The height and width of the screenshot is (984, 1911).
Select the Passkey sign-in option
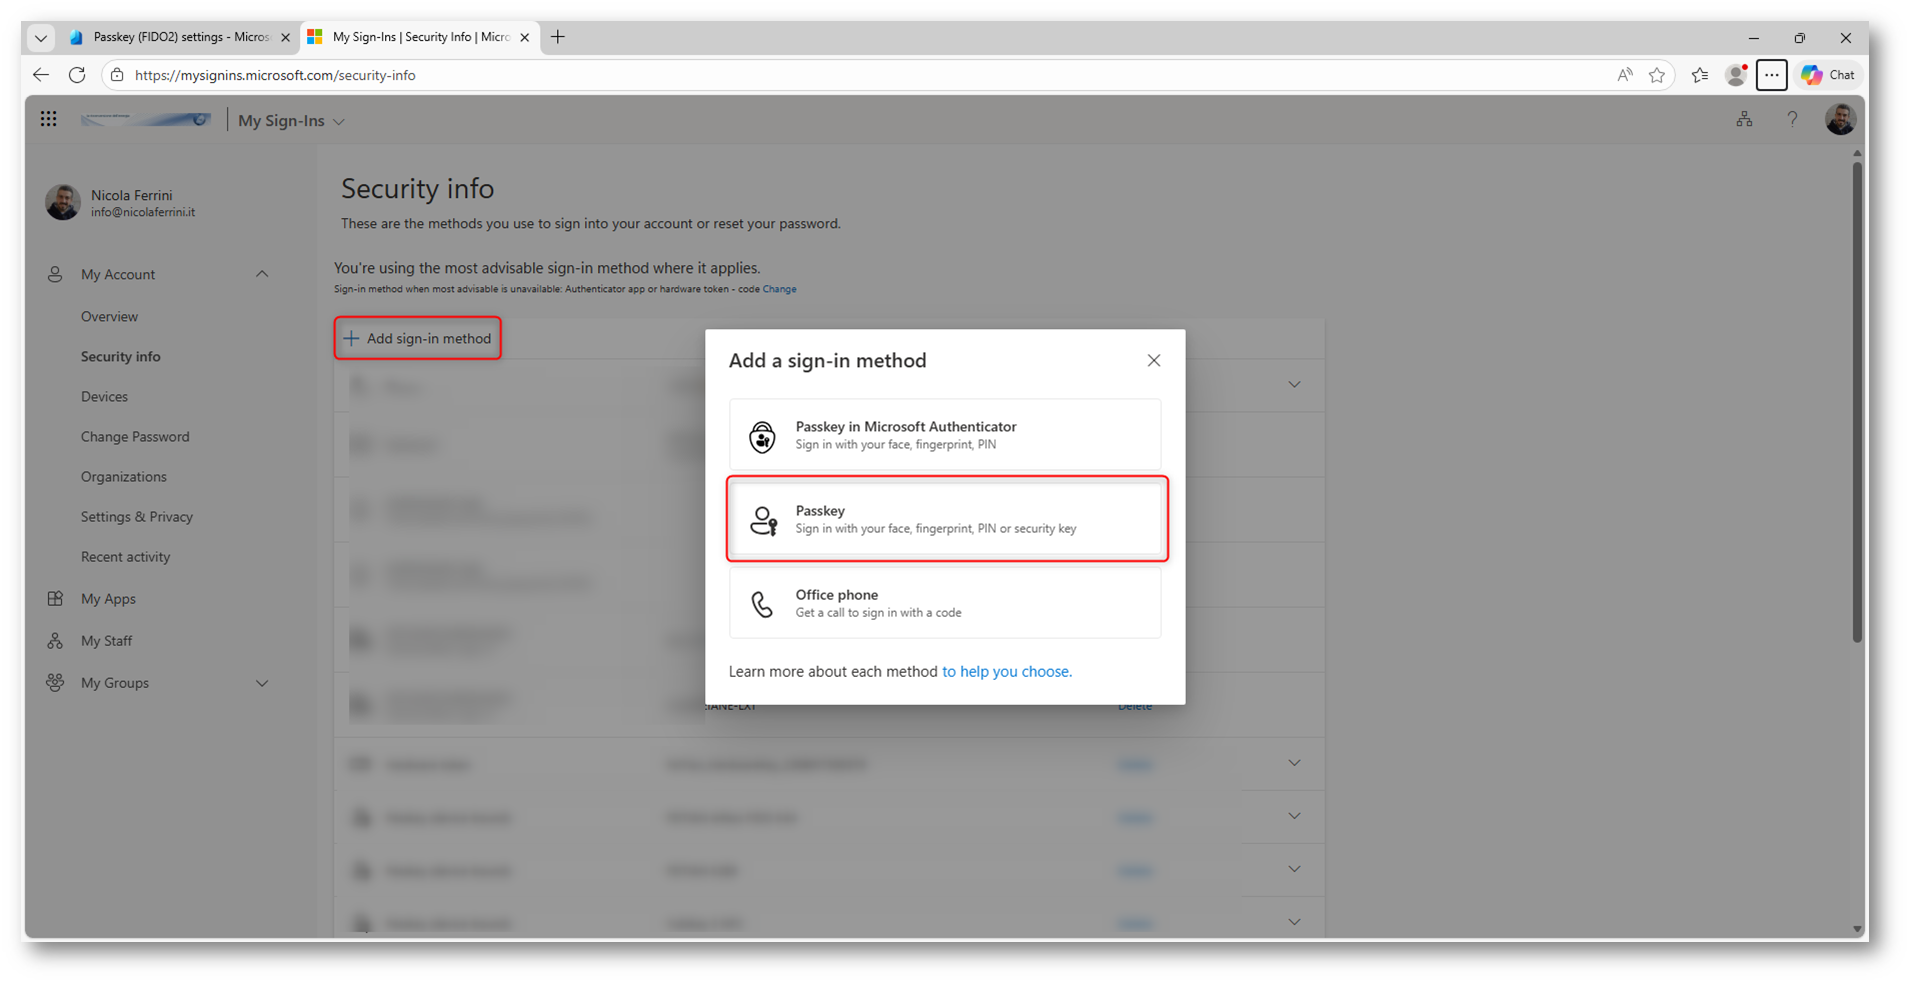[945, 519]
